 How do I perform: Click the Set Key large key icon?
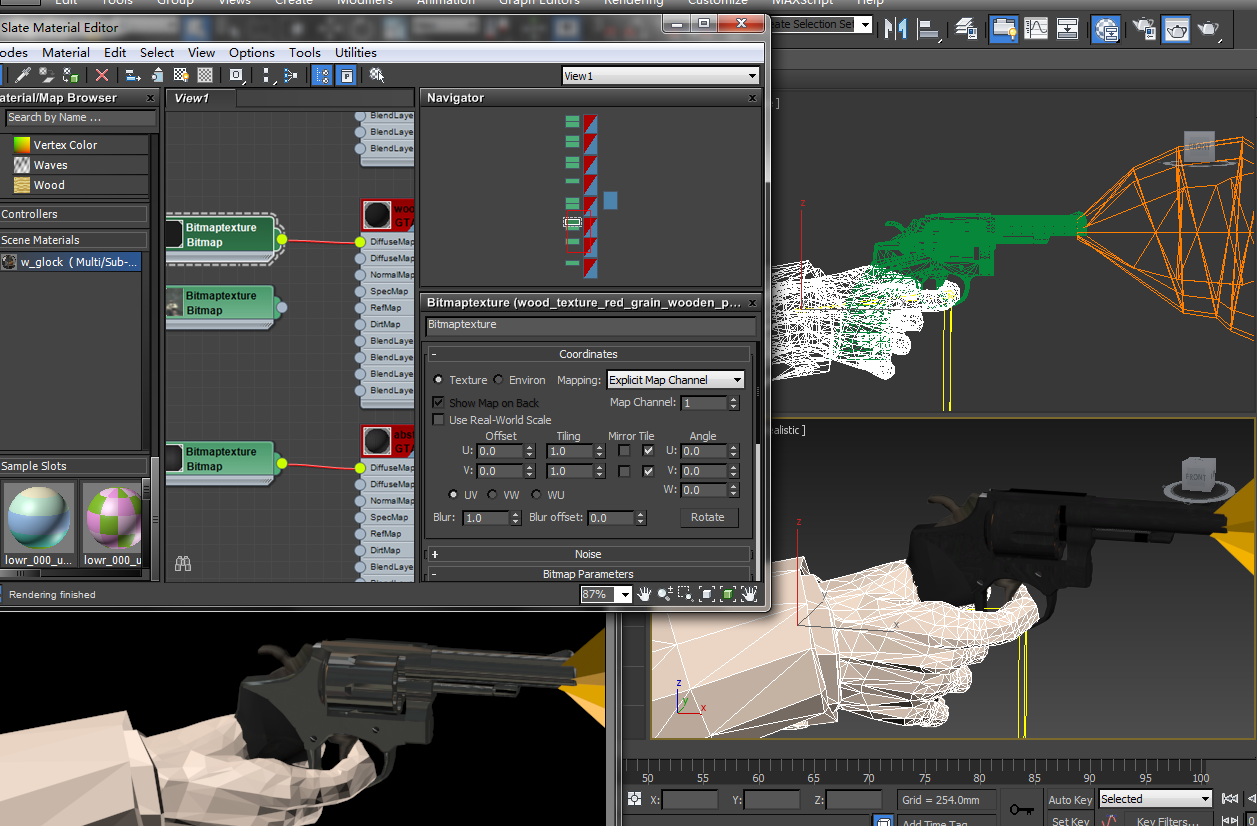click(1021, 808)
